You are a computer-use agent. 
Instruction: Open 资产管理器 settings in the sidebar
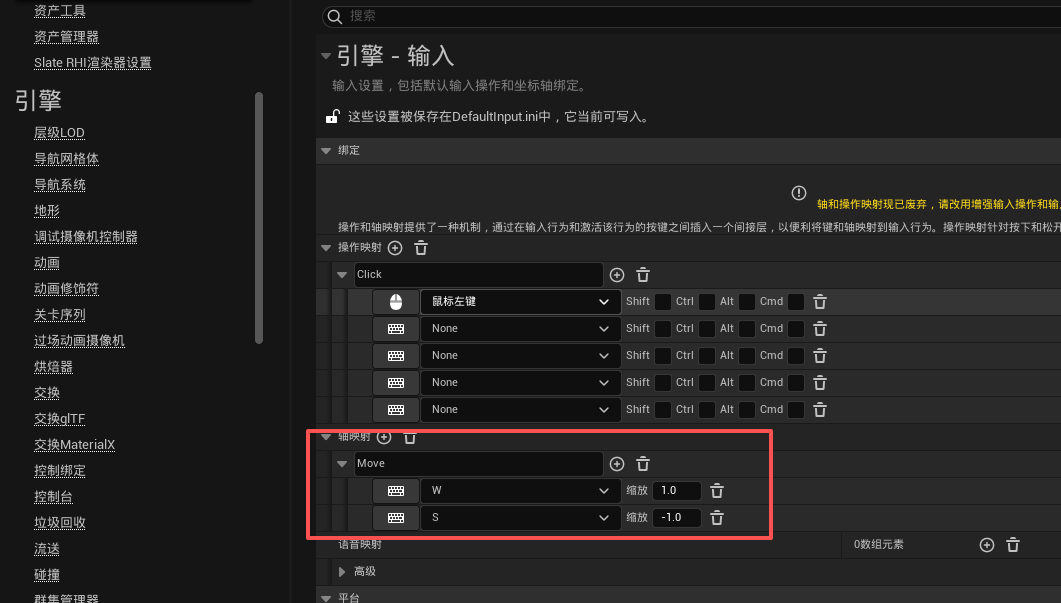(x=66, y=37)
